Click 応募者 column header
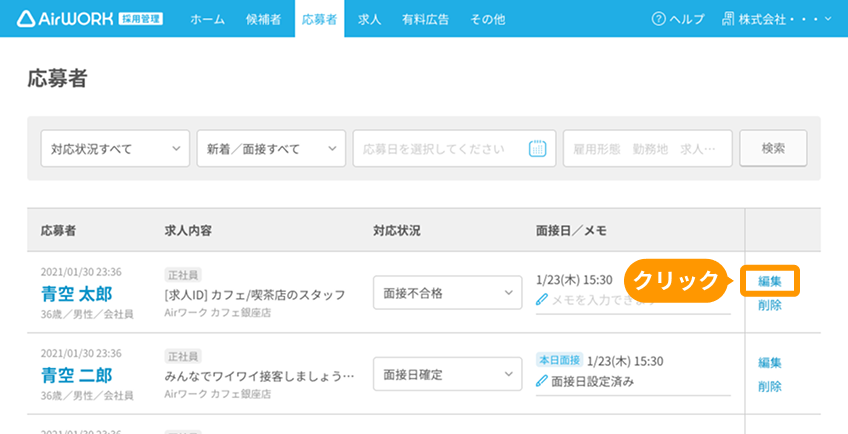 coord(58,231)
